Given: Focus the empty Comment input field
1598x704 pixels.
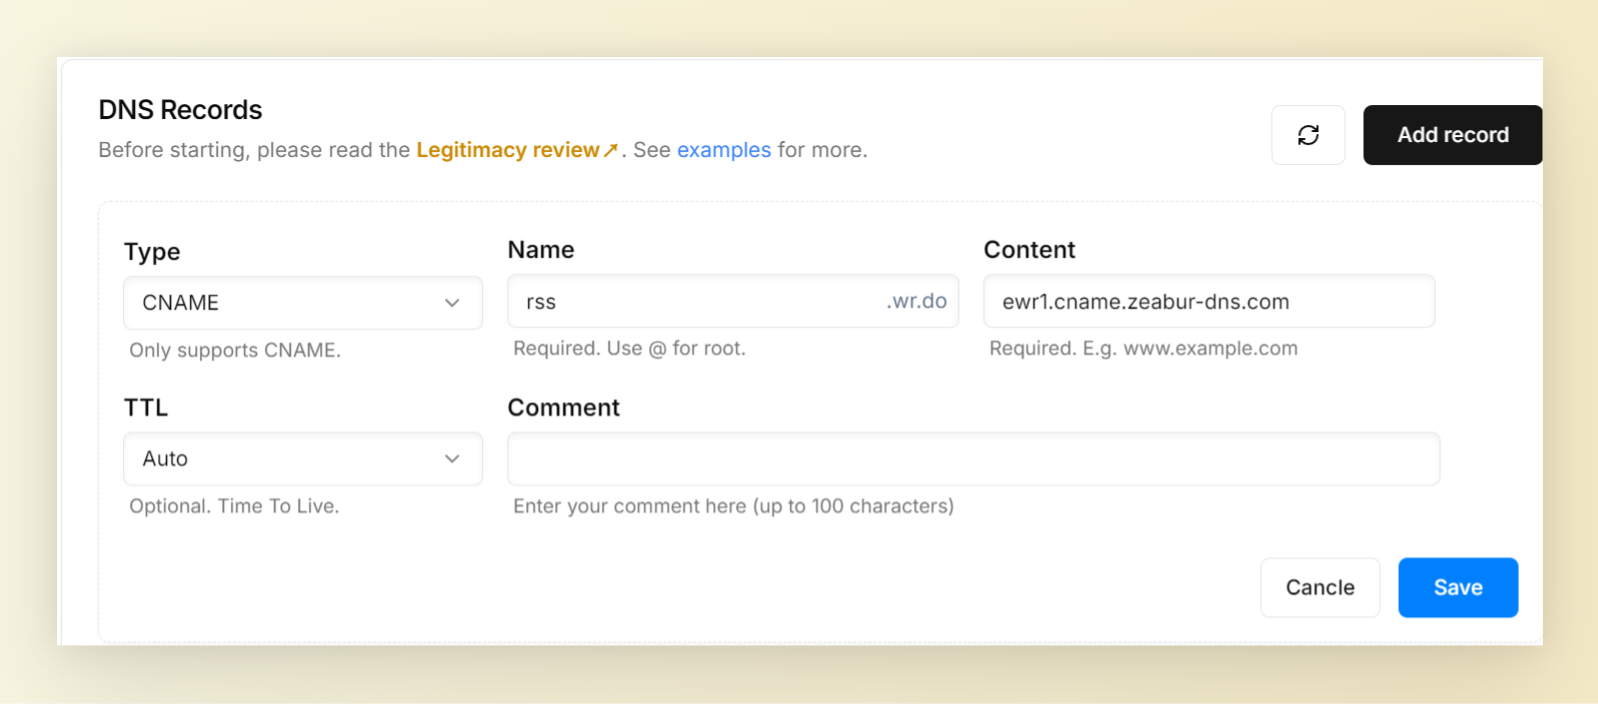Looking at the screenshot, I should pos(972,459).
